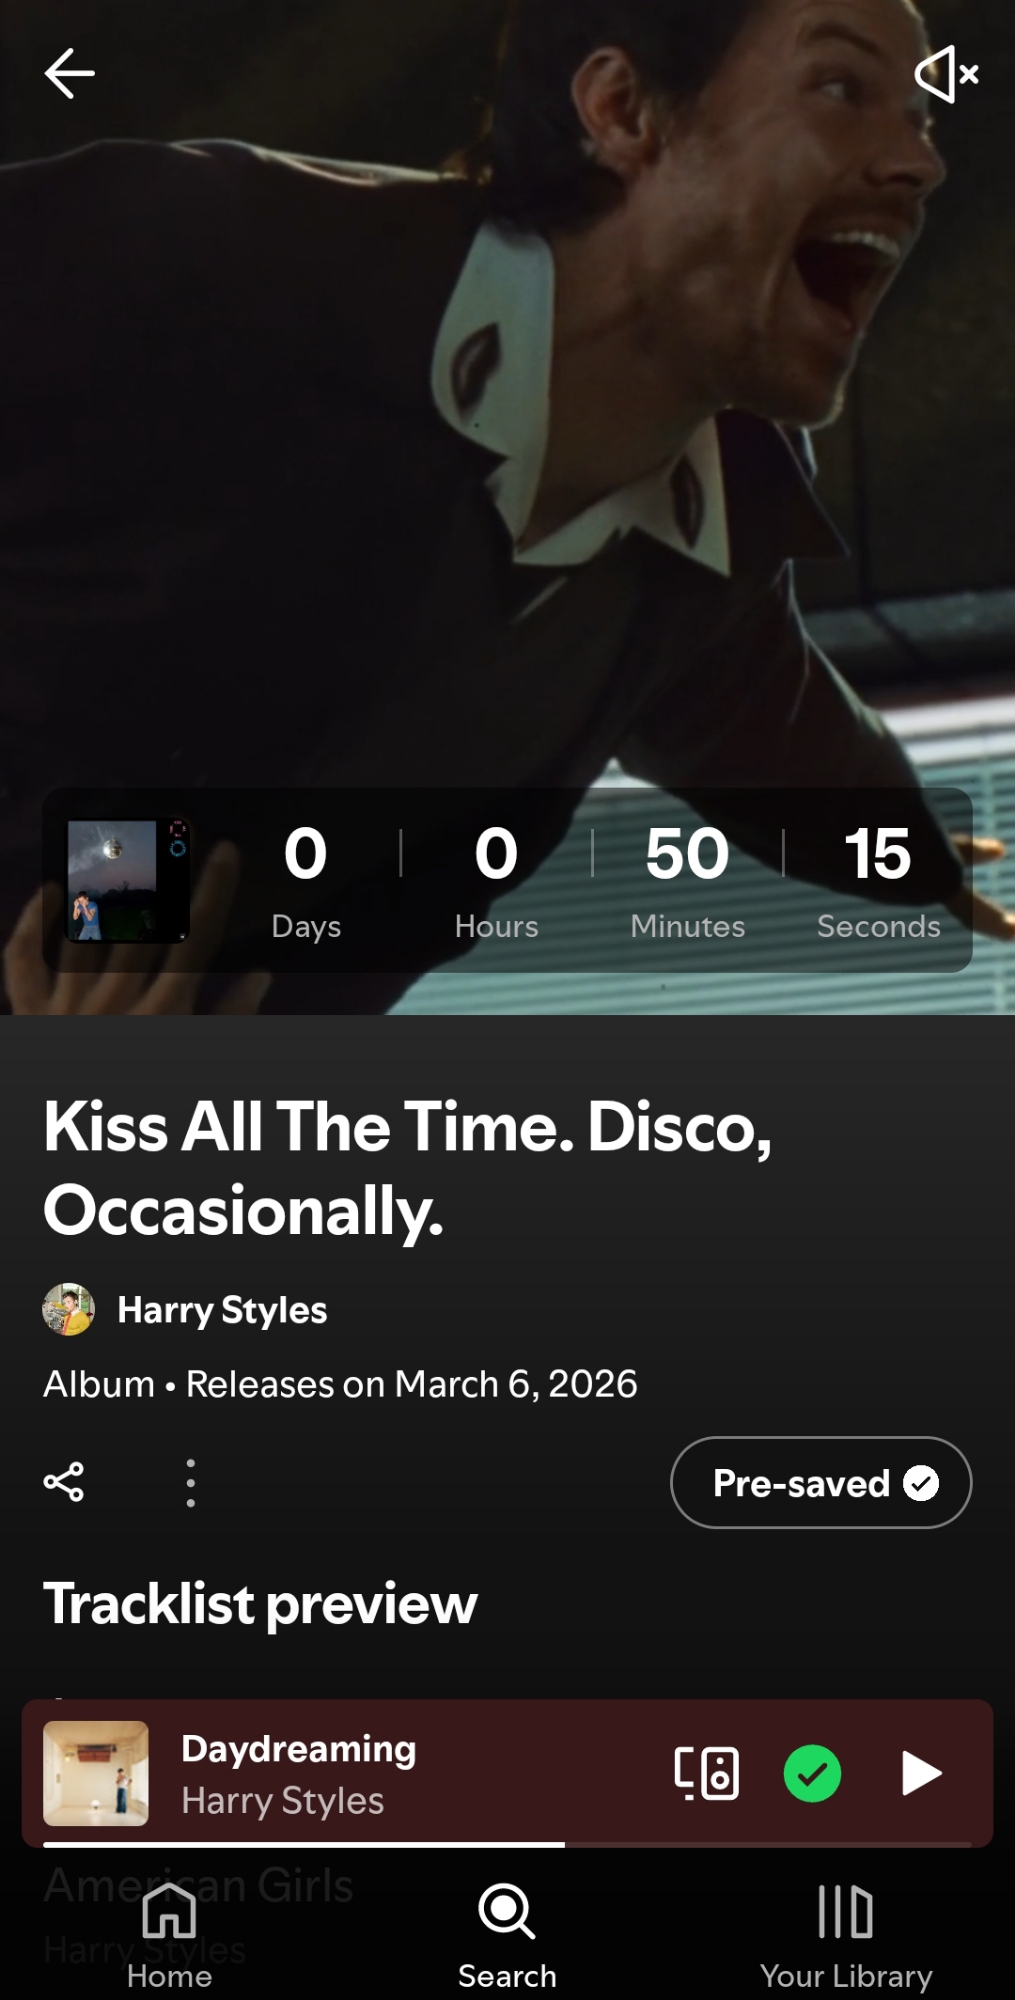
Task: Unmute the video preview sound
Action: pyautogui.click(x=946, y=74)
